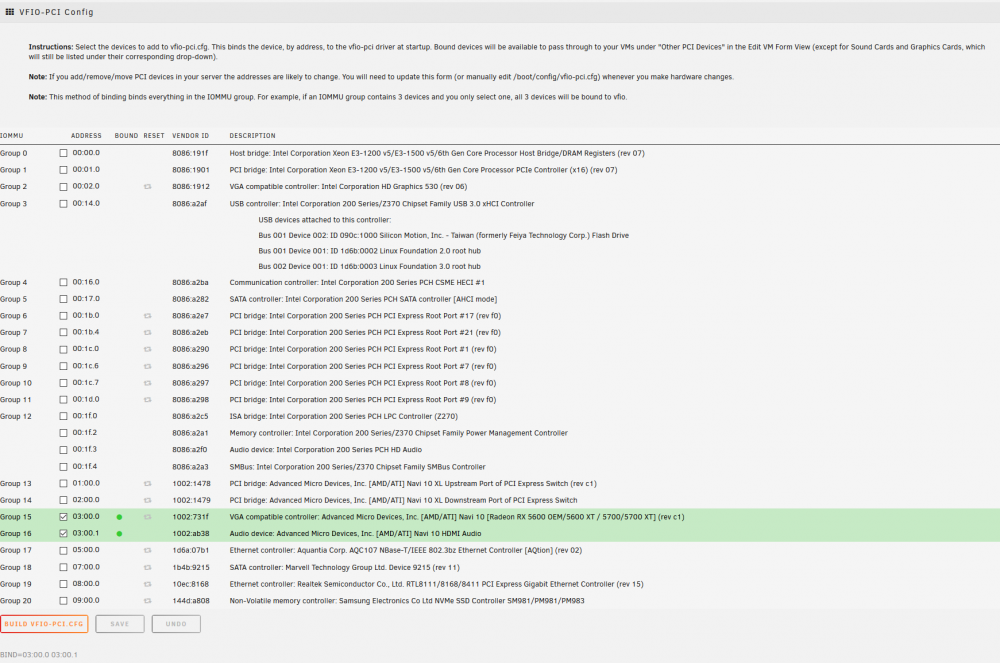Click green bound indicator for 03:00.1
This screenshot has height=663, width=1000.
pos(119,534)
